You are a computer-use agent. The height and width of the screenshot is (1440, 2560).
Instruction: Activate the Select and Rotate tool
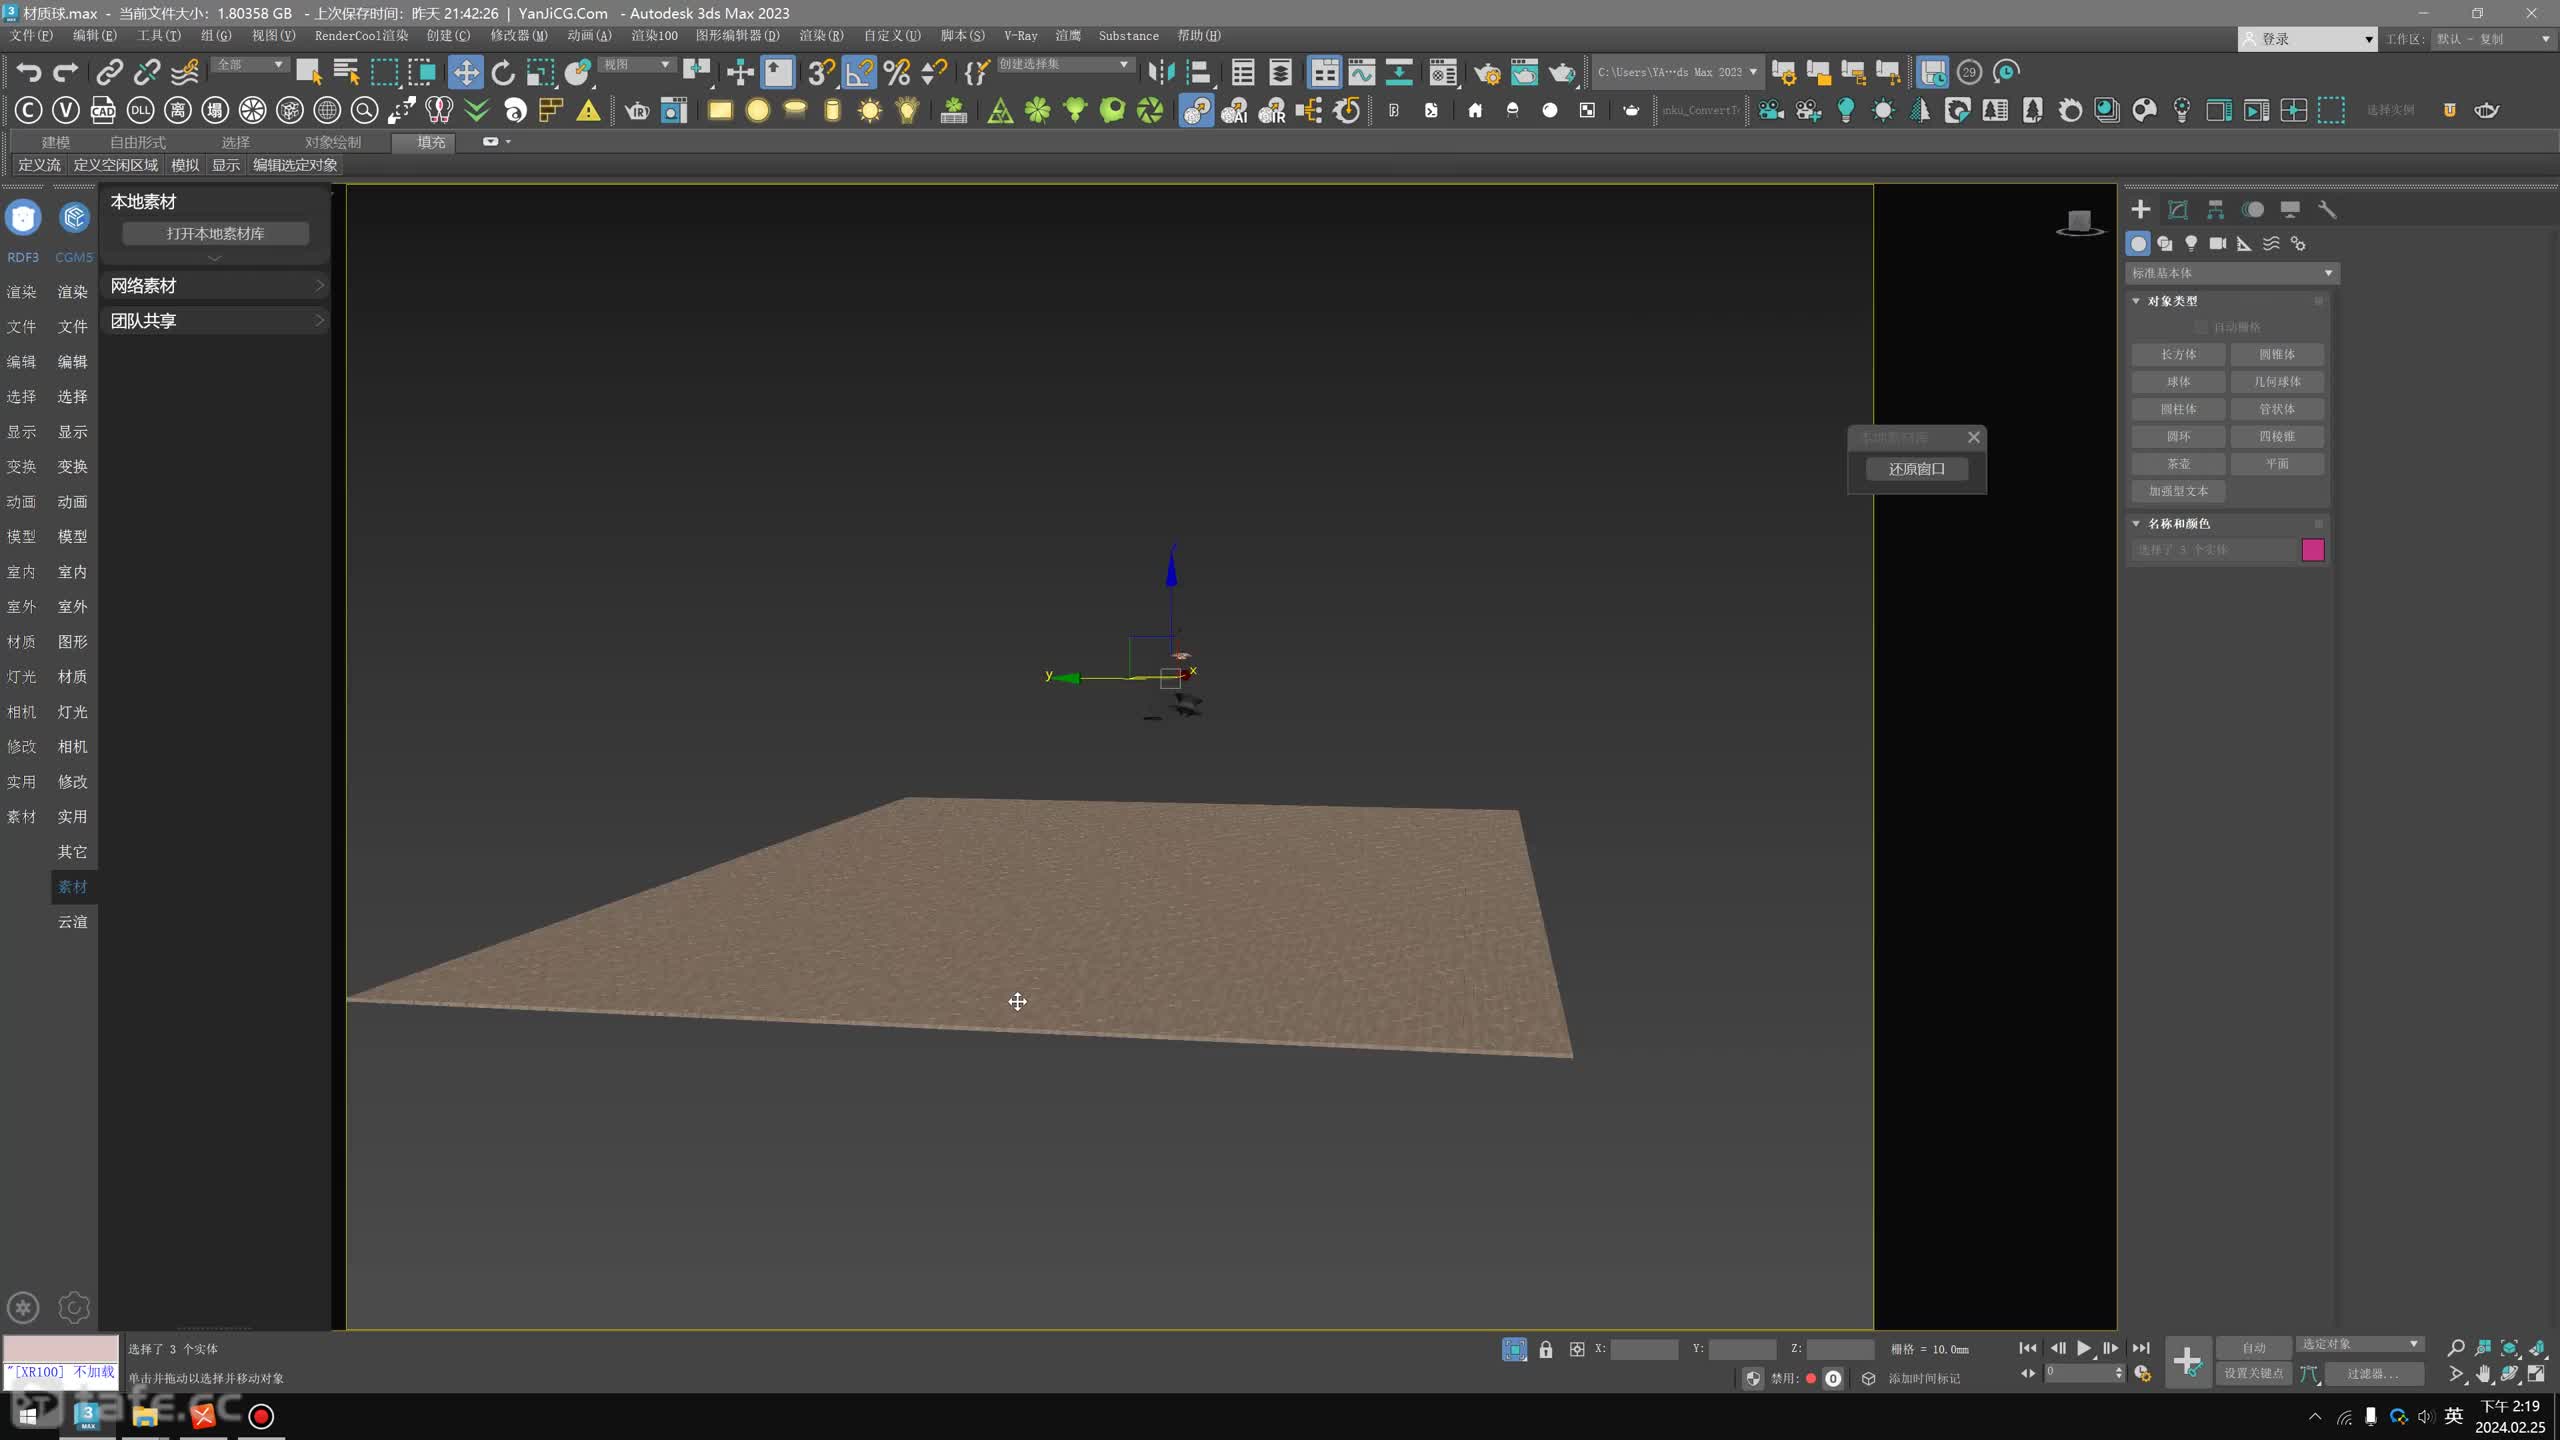[503, 72]
